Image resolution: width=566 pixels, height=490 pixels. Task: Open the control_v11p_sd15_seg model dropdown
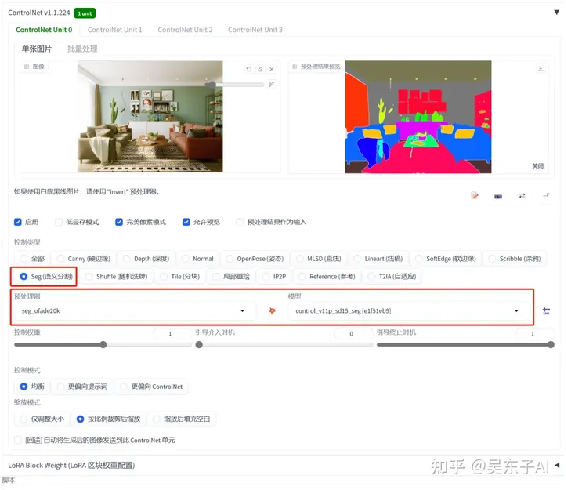click(409, 311)
